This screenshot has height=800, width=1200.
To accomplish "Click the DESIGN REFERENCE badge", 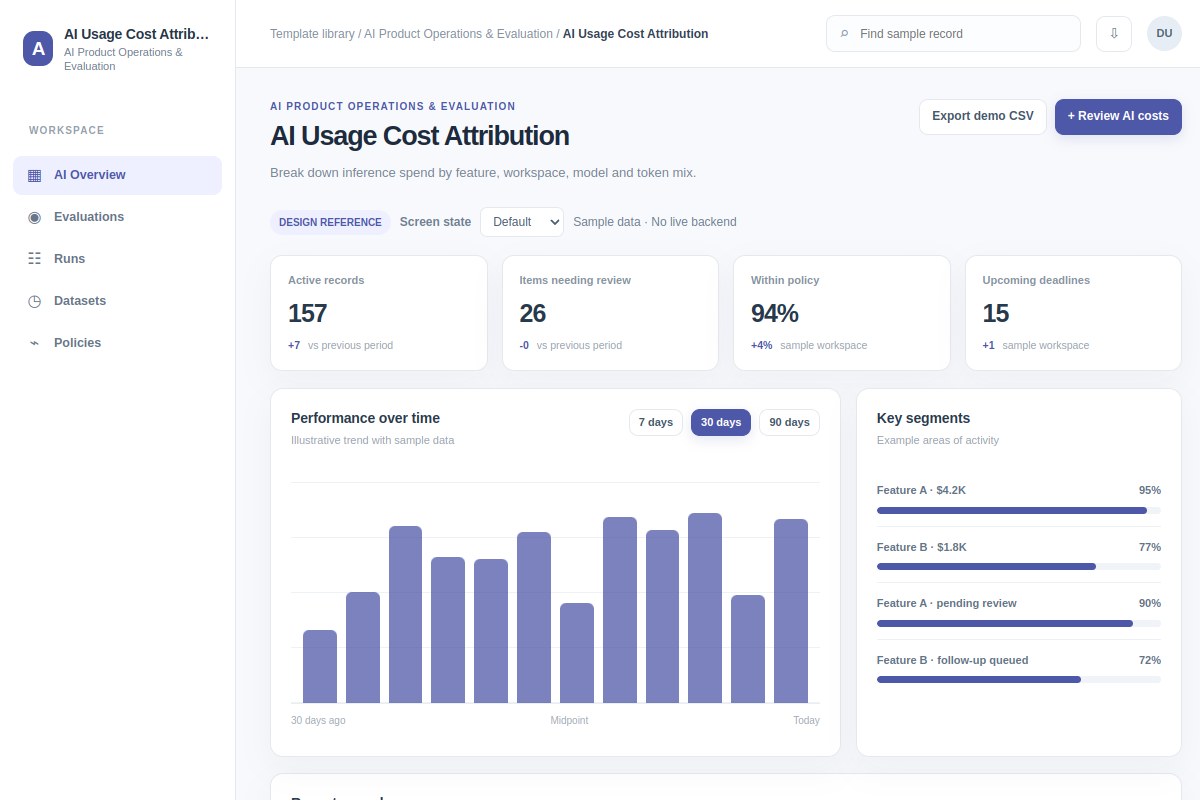I will tap(330, 222).
